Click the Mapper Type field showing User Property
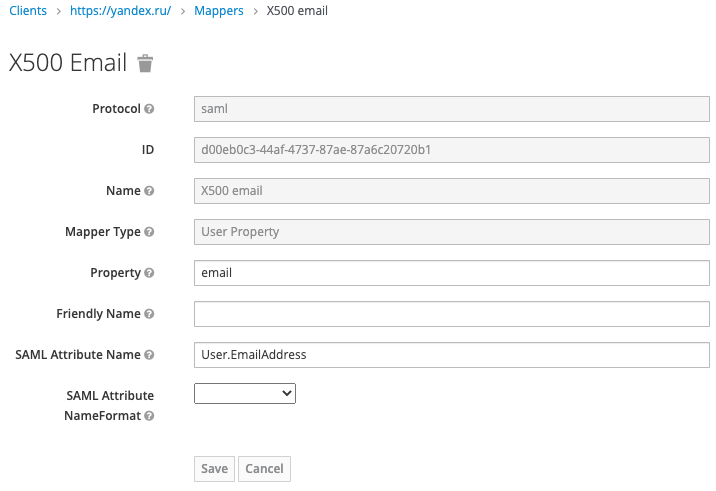This screenshot has width=716, height=491. pos(451,232)
